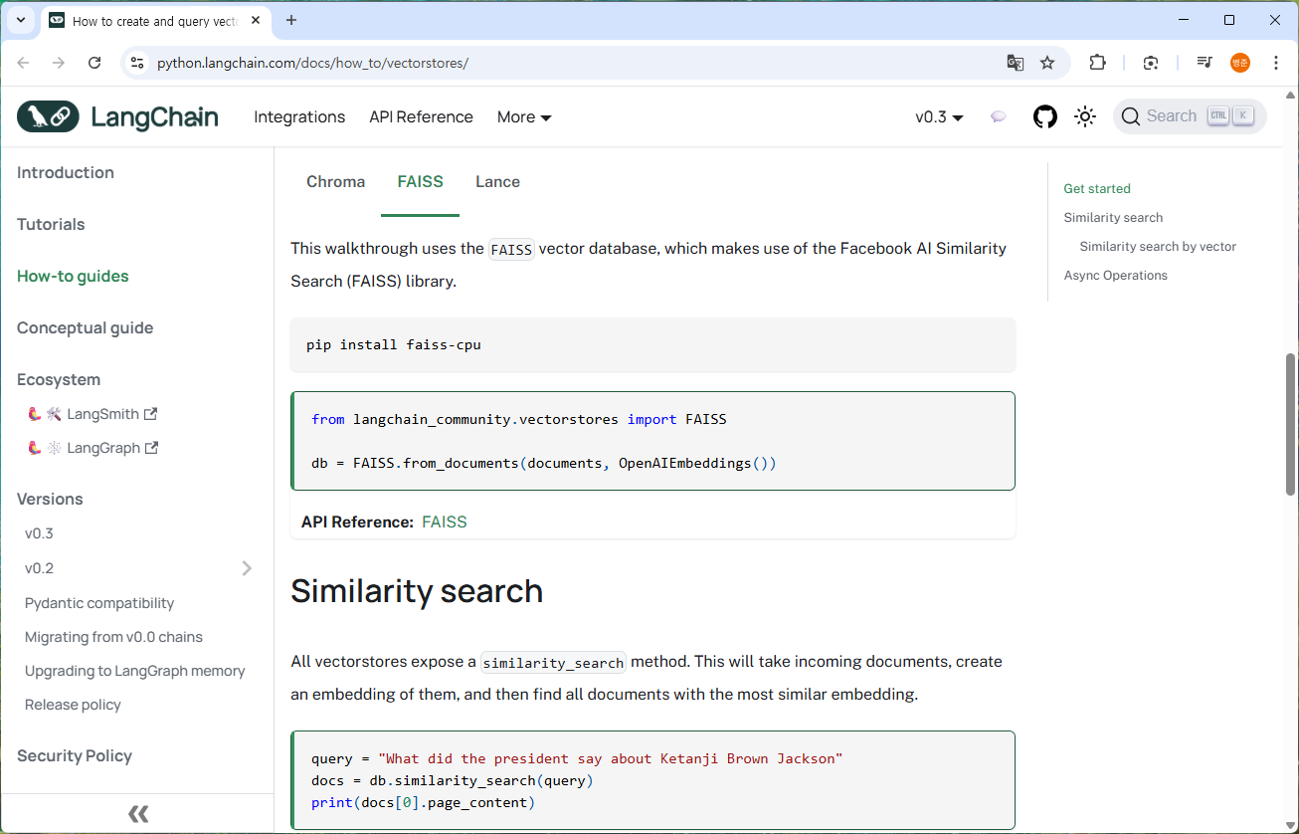Expand the More menu in navbar
Screen dimensions: 1299x834
[x=524, y=117]
